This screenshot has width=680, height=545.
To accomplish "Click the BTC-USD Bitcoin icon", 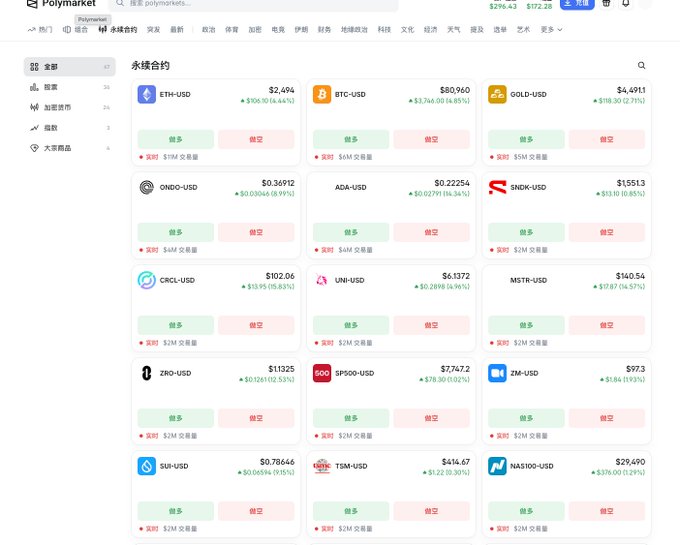I will (322, 94).
